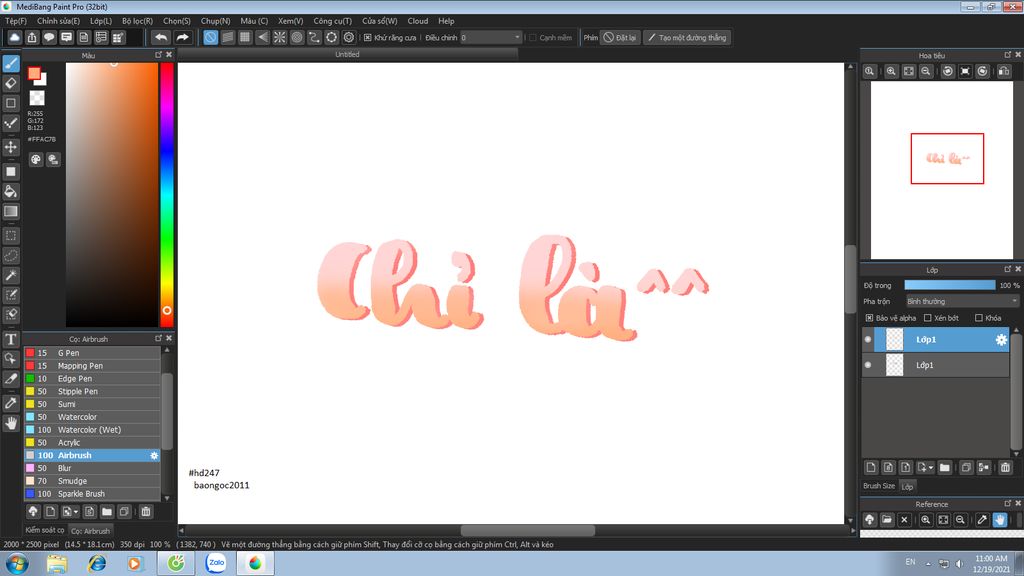Select the Bucket fill tool

tap(11, 191)
